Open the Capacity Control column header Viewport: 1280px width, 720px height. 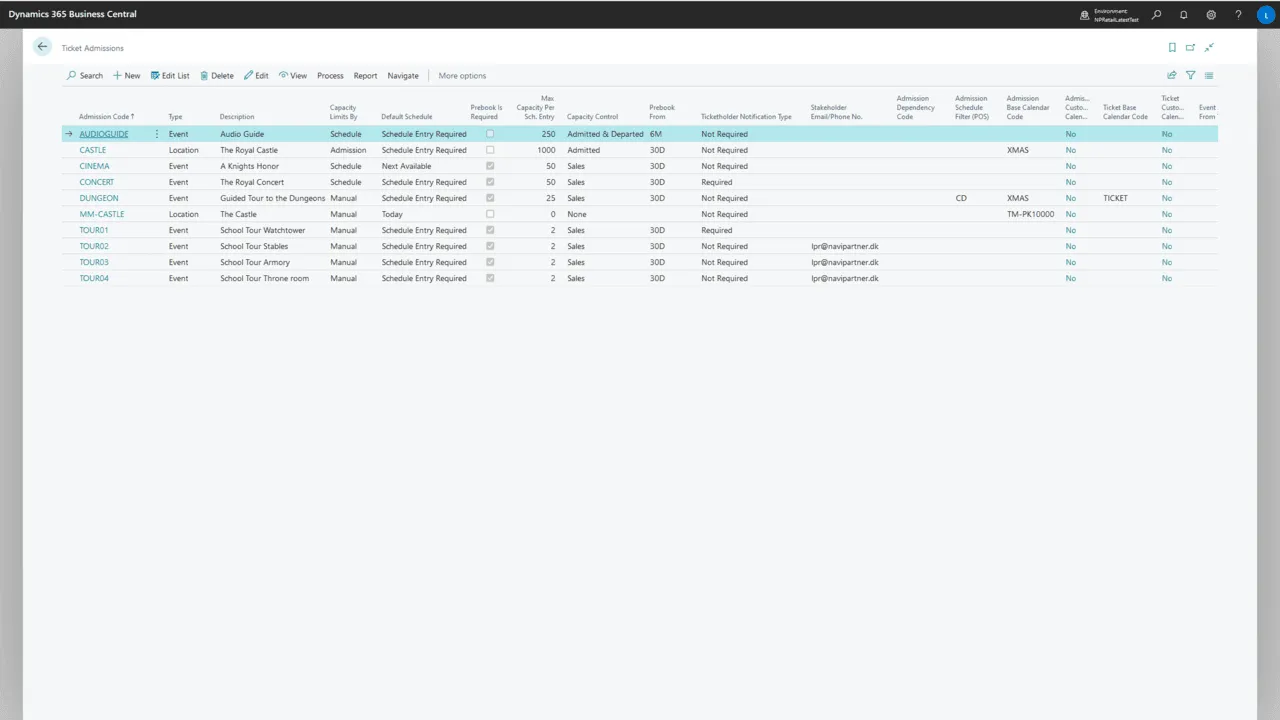pos(592,117)
